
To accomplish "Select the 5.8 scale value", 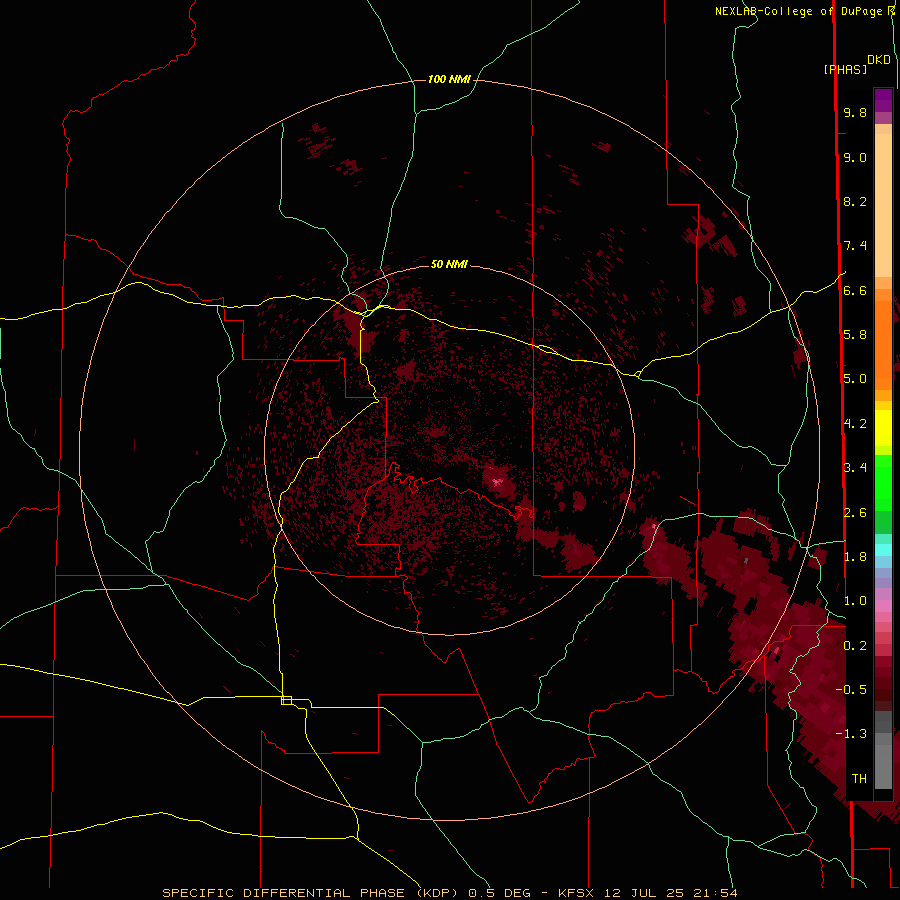I will 855,334.
